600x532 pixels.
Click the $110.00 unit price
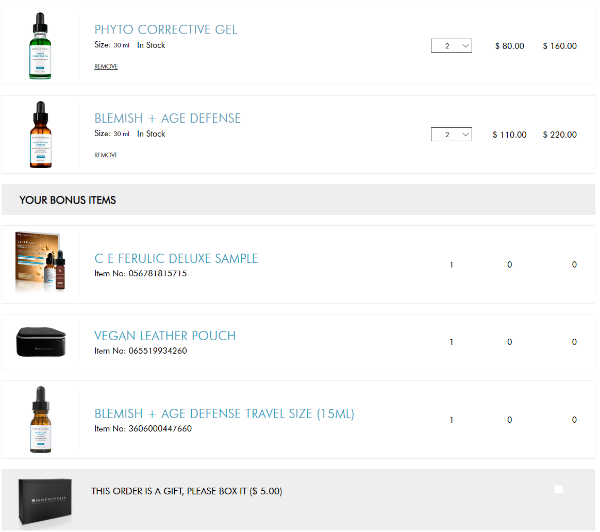coord(509,134)
